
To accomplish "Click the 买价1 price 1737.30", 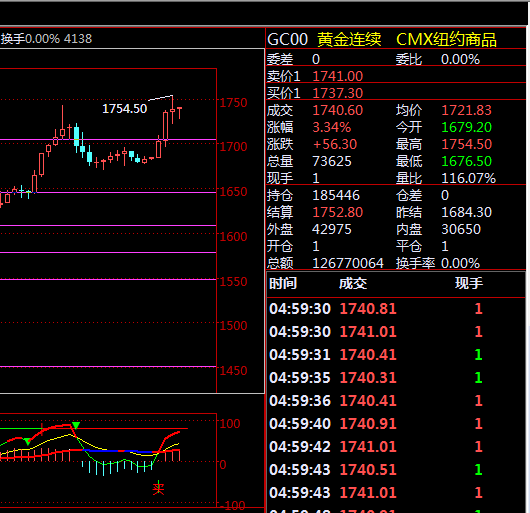I will [337, 93].
